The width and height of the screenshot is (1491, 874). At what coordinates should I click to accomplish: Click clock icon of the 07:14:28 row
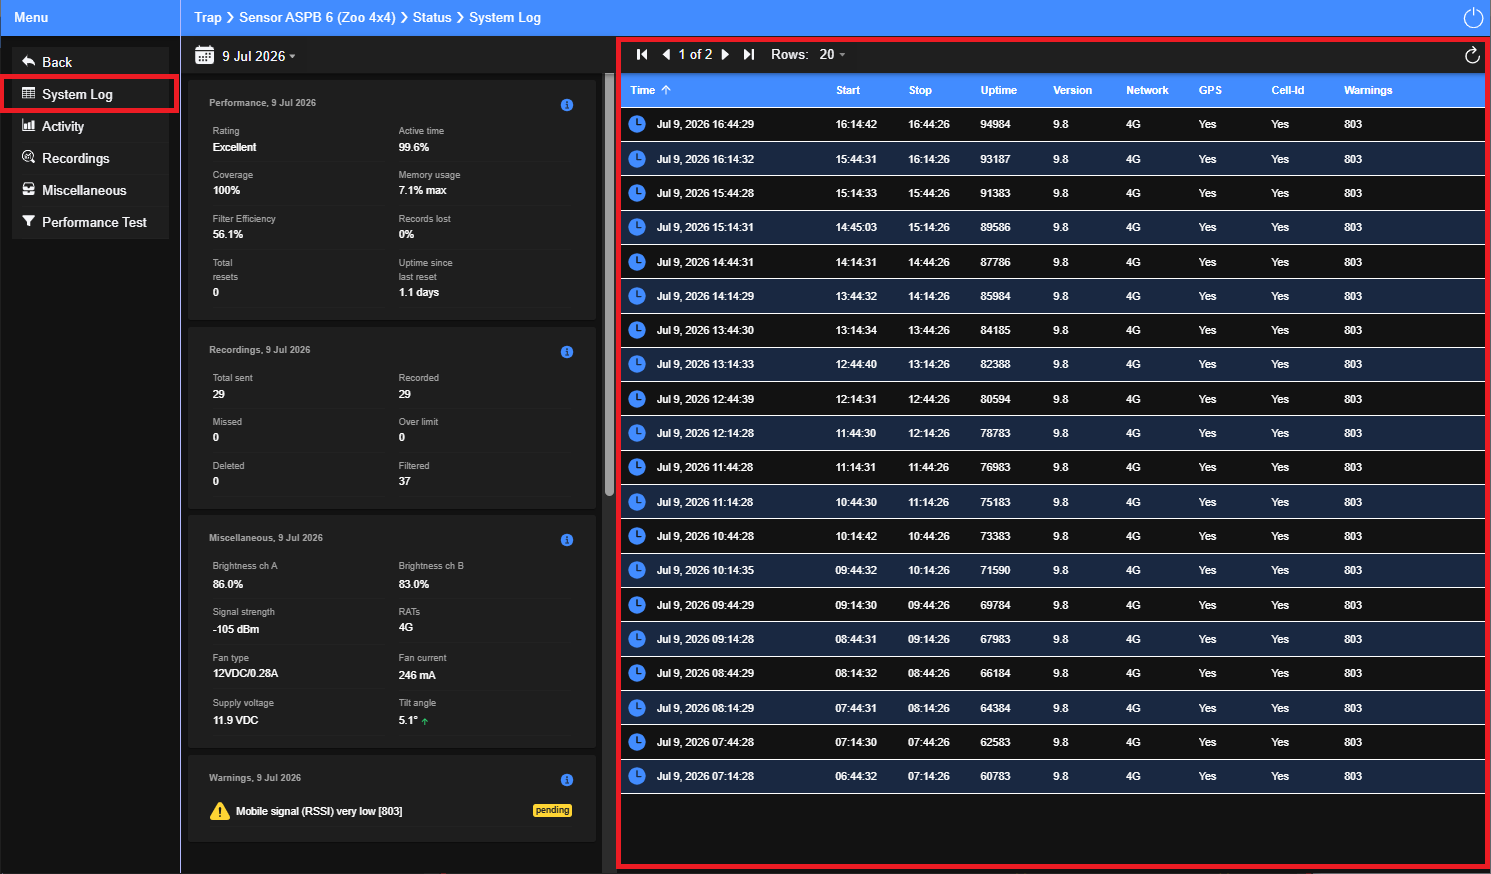pos(637,775)
